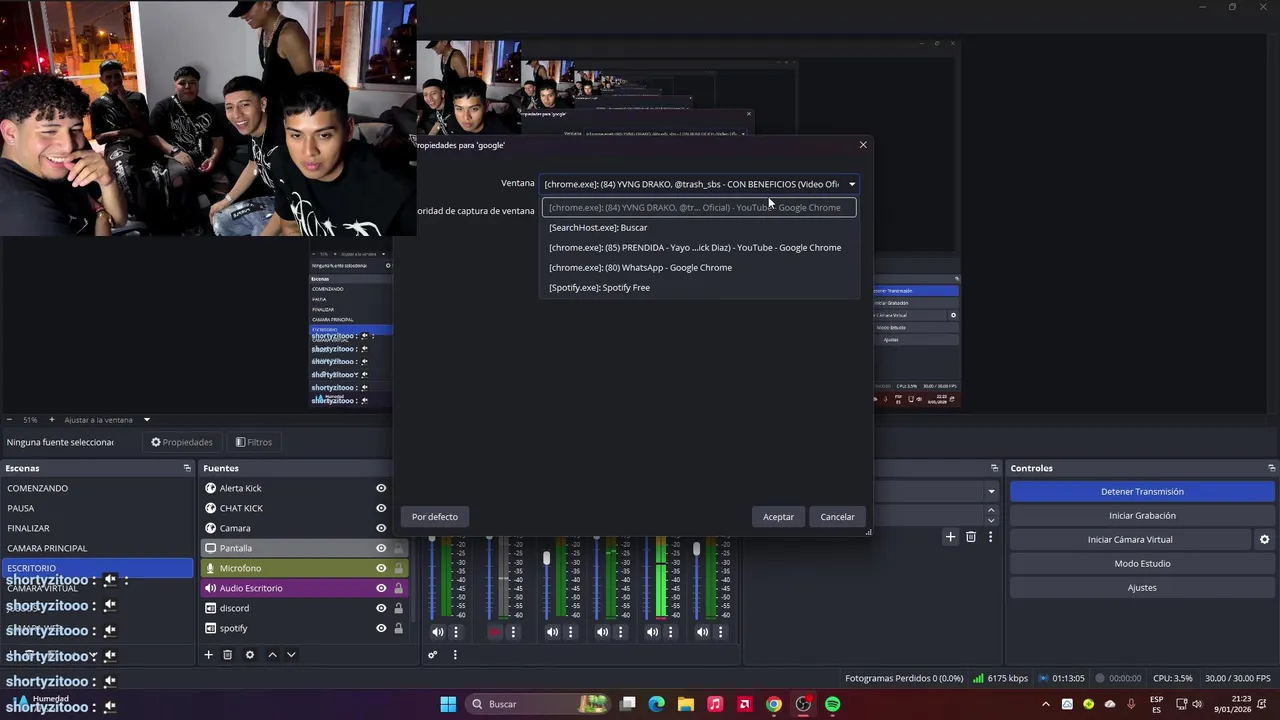Start recording with Iniciar Grabación

(x=1142, y=515)
